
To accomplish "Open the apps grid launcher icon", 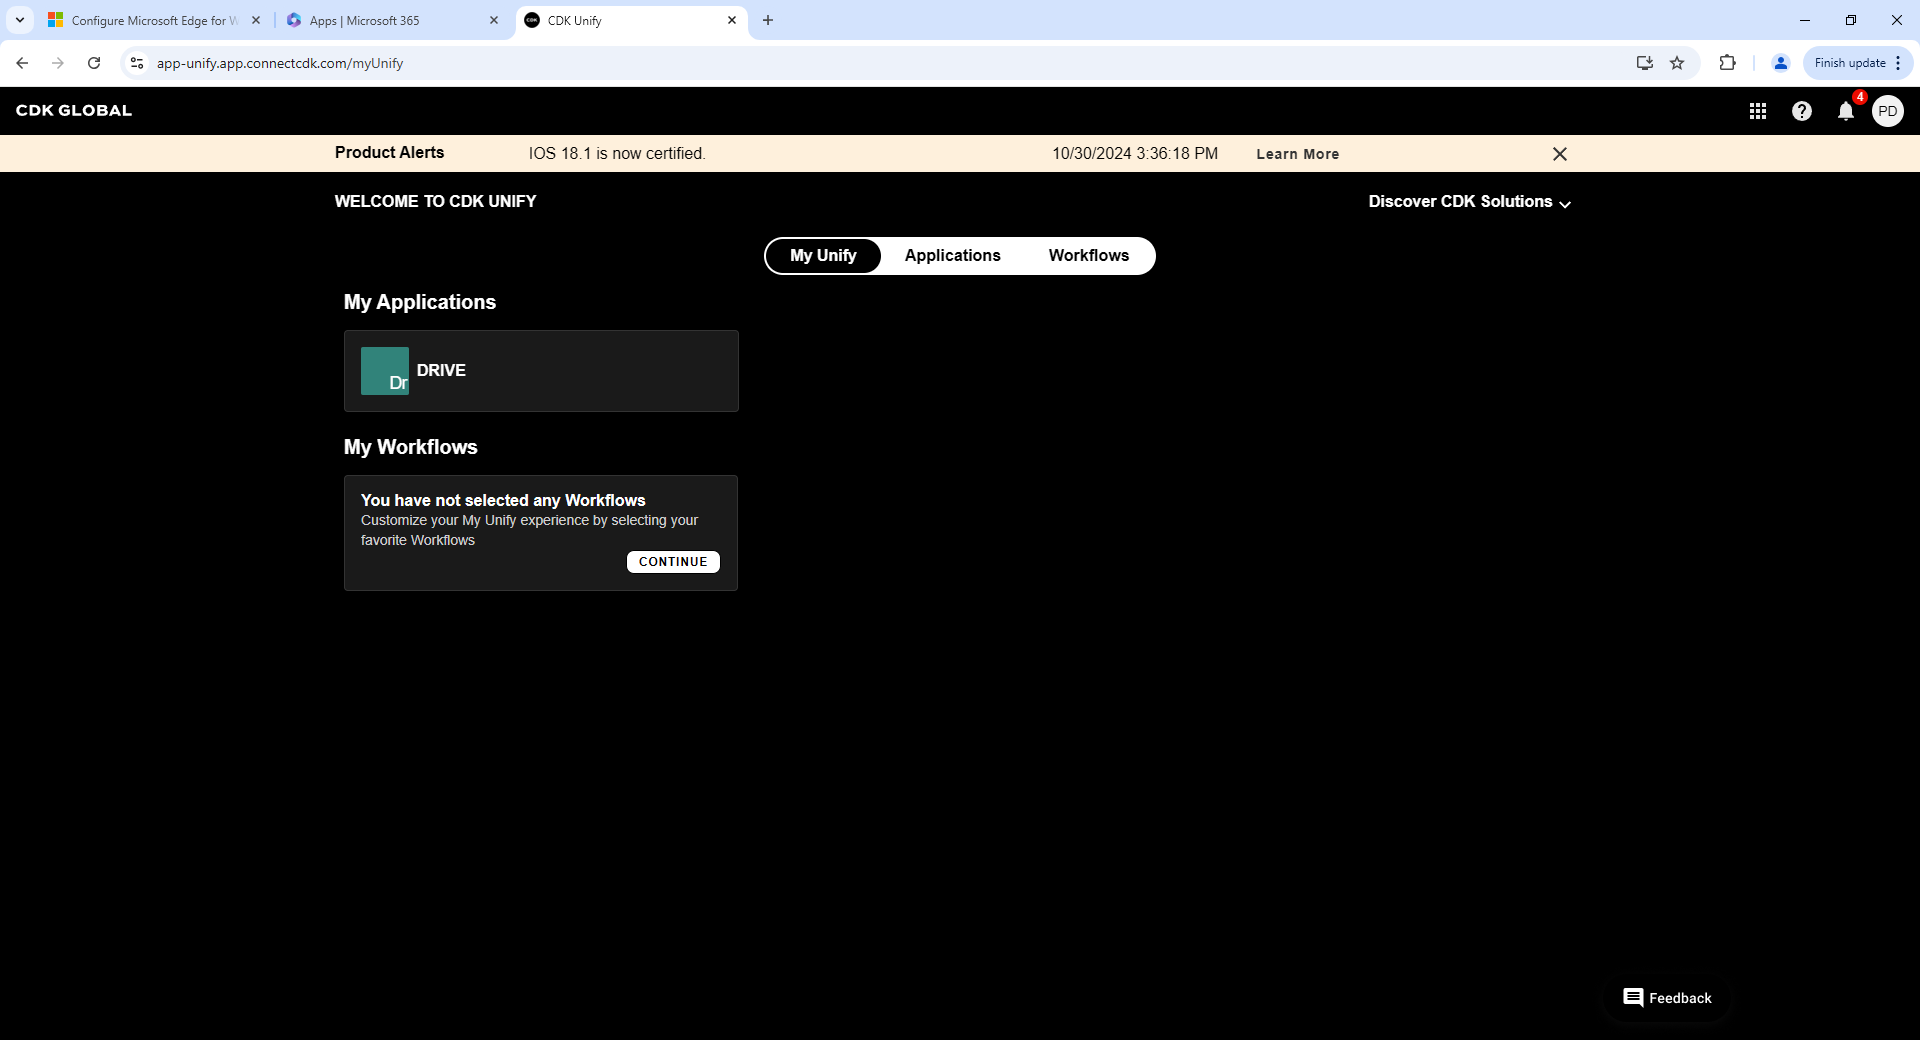I will (1757, 111).
